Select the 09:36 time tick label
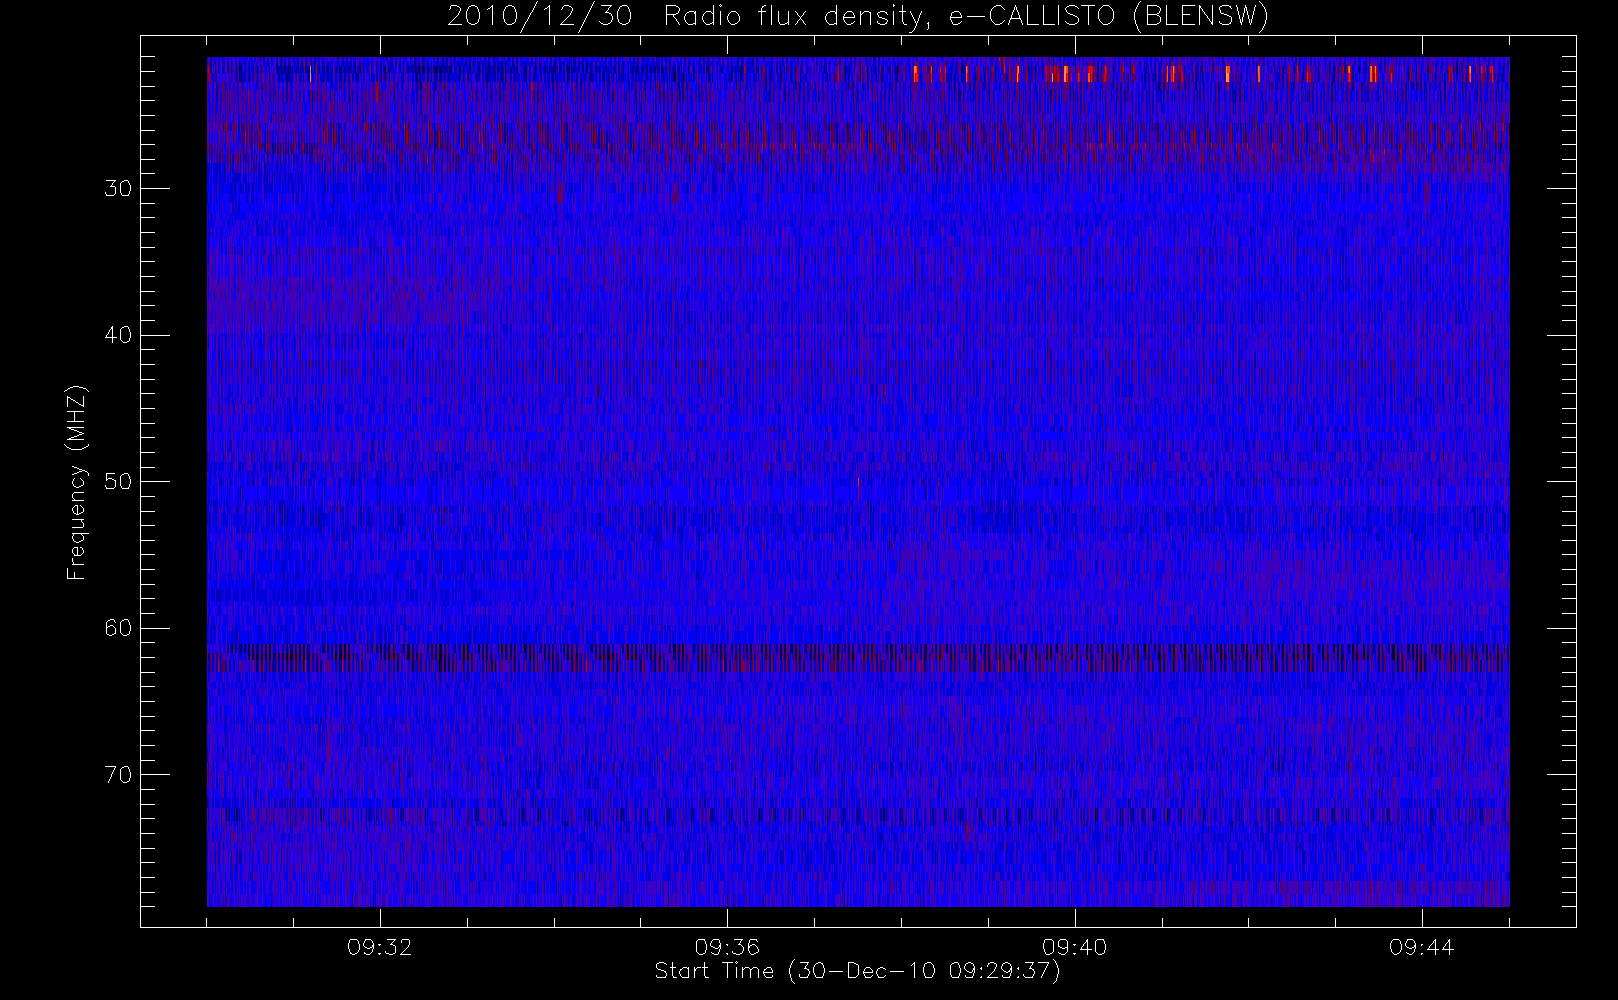This screenshot has height=1000, width=1618. (x=727, y=947)
